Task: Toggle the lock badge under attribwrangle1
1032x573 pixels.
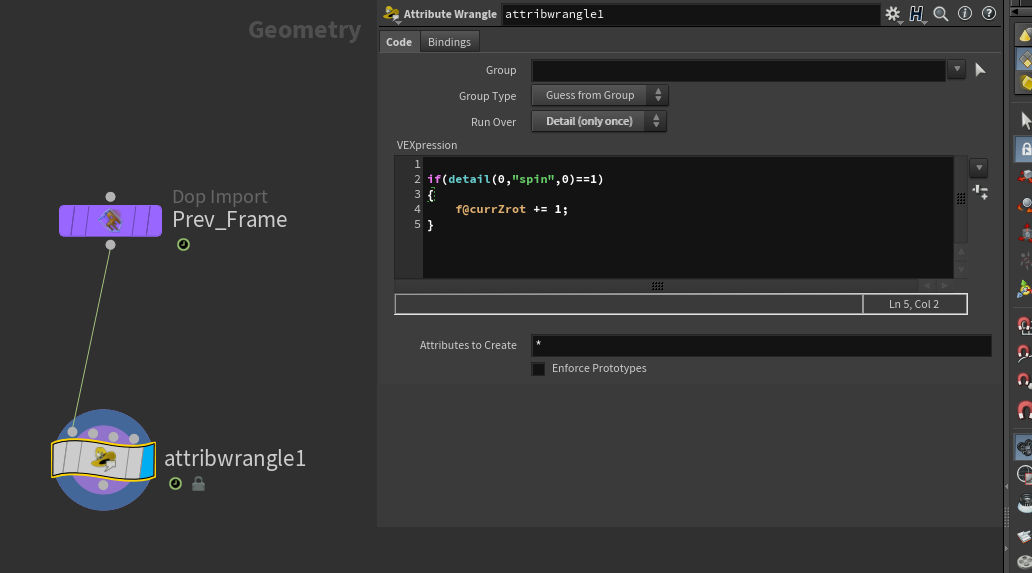Action: click(198, 484)
